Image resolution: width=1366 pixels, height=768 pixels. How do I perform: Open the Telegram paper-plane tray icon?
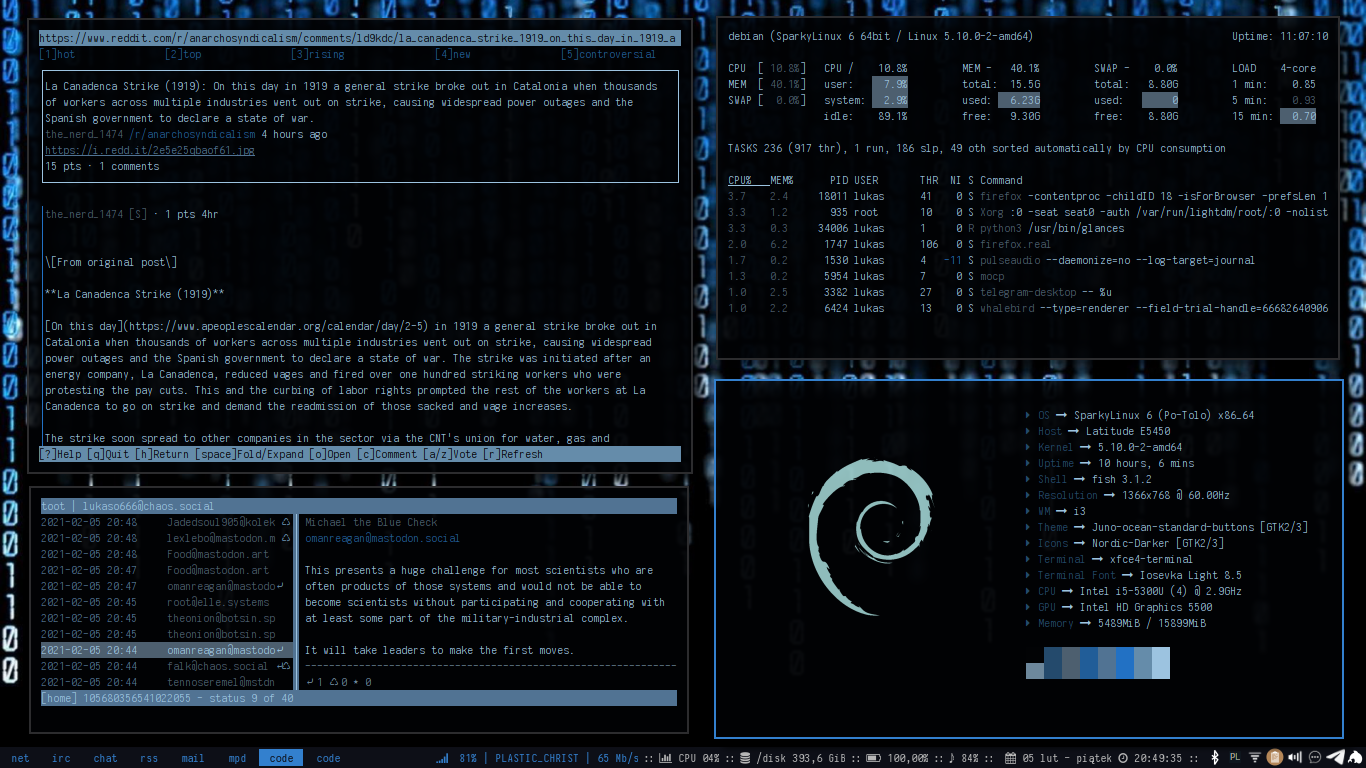(1337, 758)
